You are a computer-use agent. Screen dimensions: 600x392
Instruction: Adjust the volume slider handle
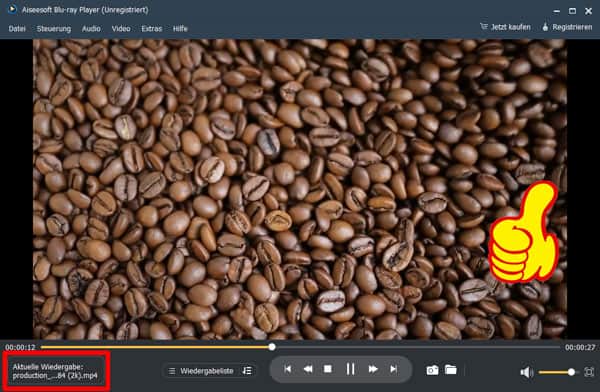(x=571, y=372)
